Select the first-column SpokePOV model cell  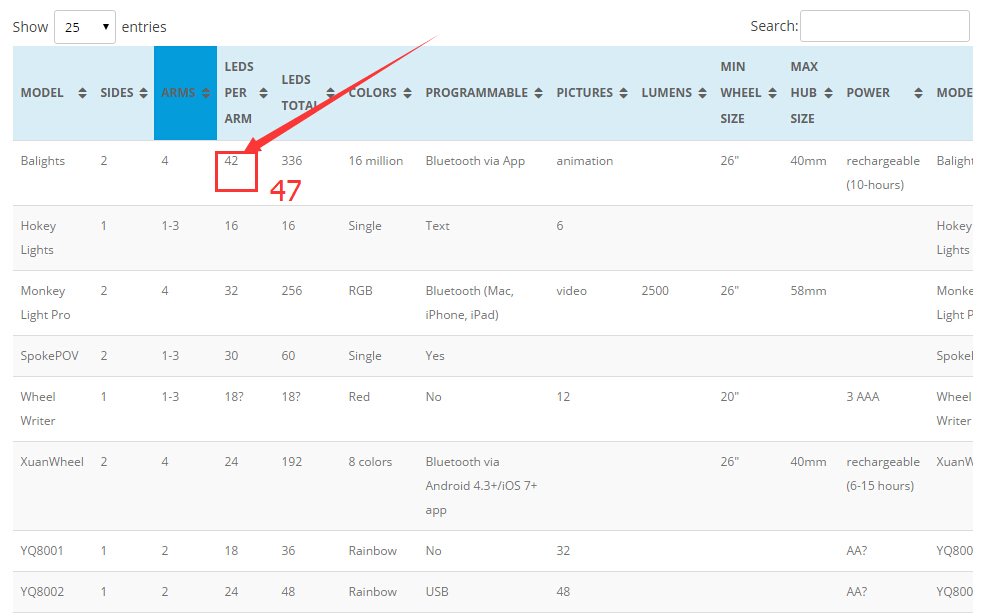[x=49, y=356]
